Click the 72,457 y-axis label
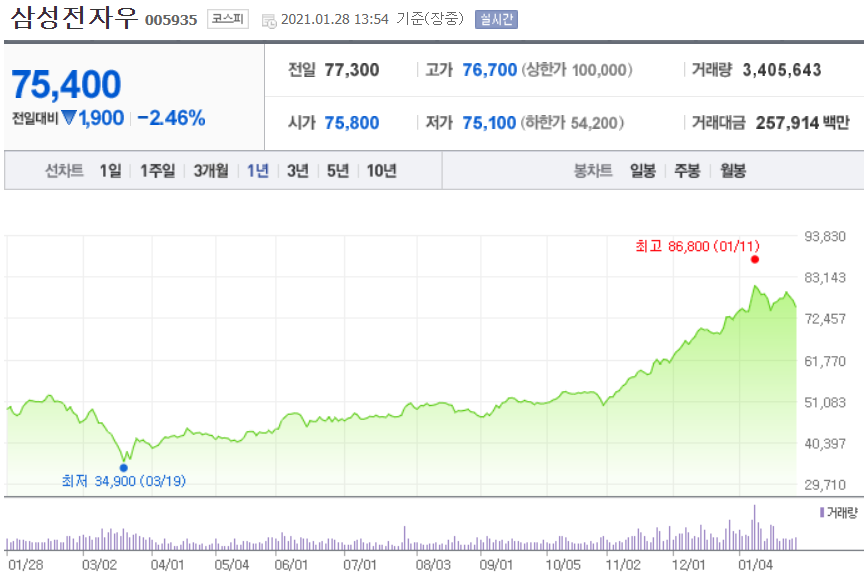The image size is (864, 580). 825,319
